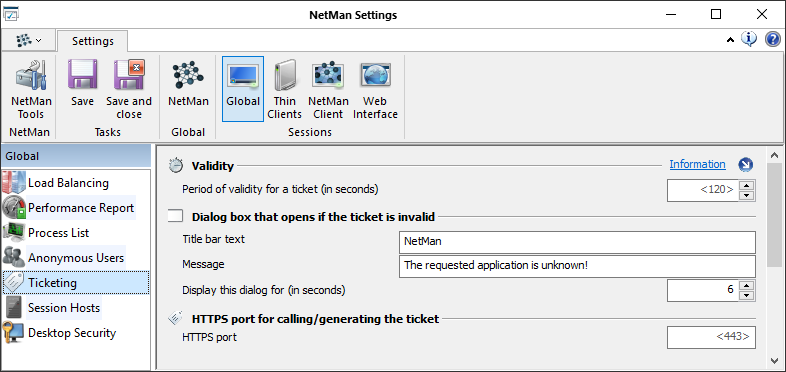
Task: Click the scrollbar down arrow
Action: point(773,360)
